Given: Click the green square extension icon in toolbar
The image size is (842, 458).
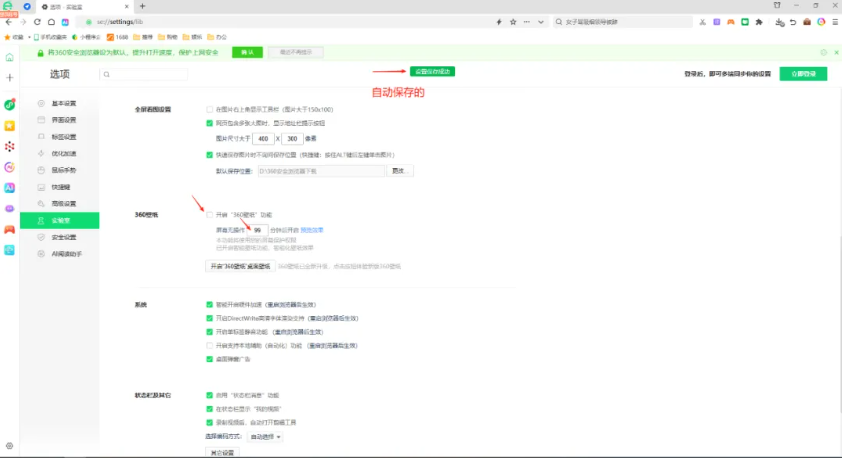Looking at the screenshot, I should [x=745, y=22].
